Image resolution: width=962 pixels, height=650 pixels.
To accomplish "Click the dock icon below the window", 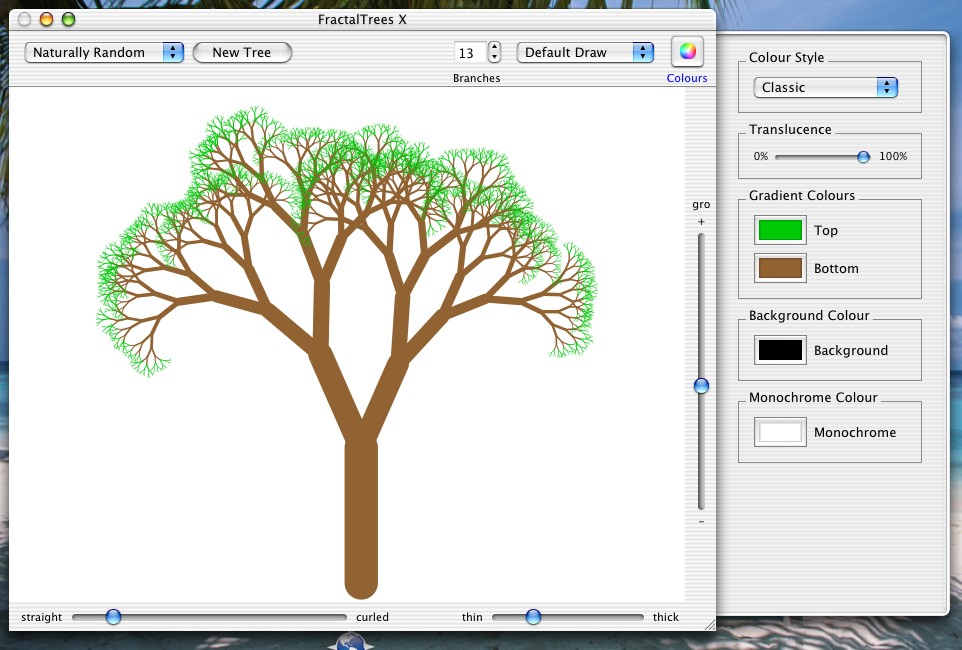I will tap(351, 643).
